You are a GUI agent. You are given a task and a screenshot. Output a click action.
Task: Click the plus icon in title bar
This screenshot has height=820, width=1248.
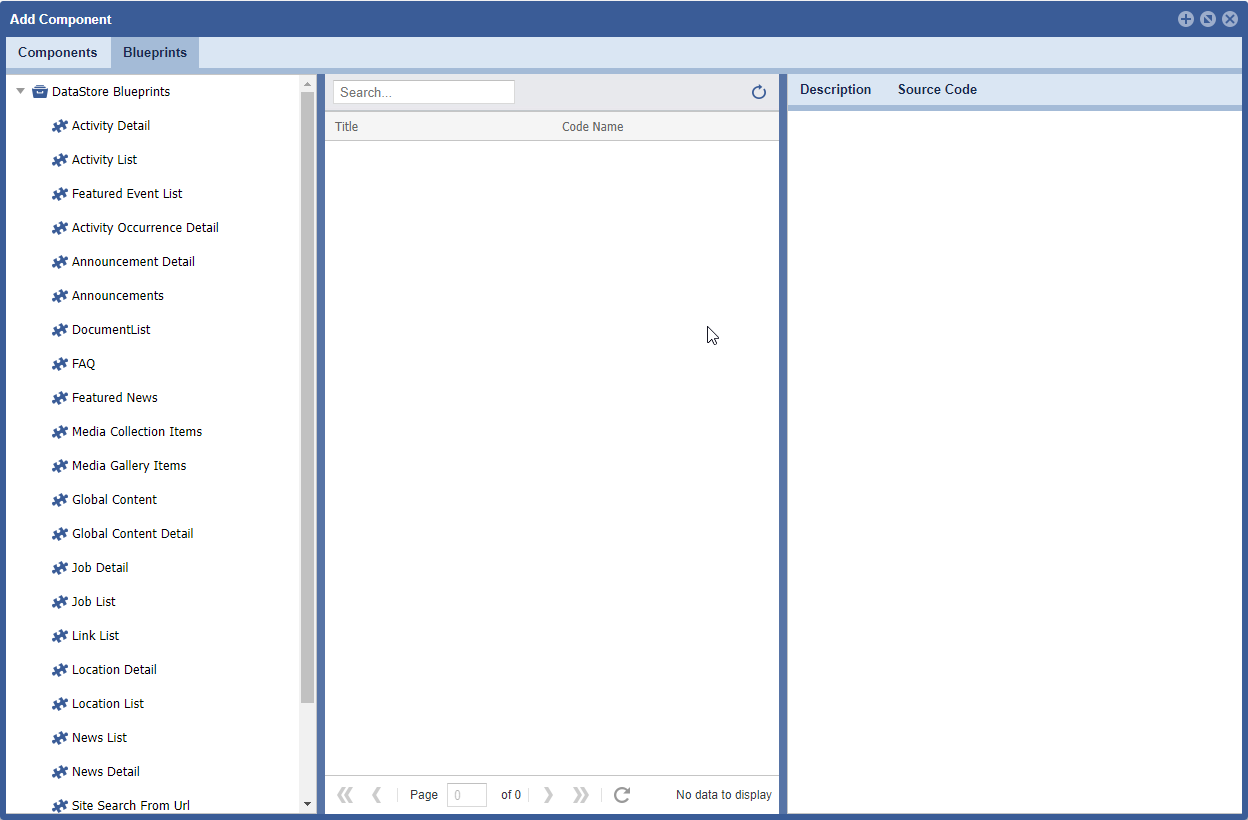(x=1185, y=19)
